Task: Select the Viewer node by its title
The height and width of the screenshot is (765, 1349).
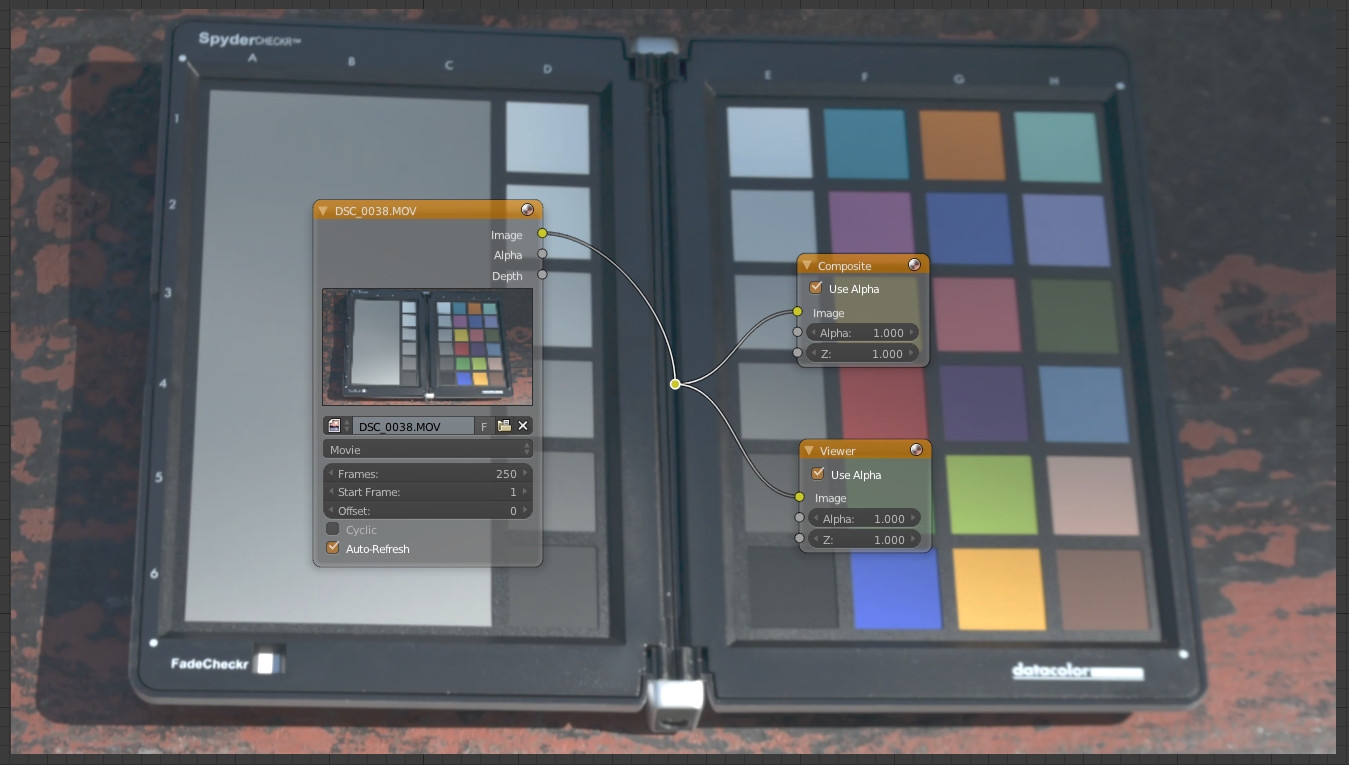Action: [x=838, y=451]
